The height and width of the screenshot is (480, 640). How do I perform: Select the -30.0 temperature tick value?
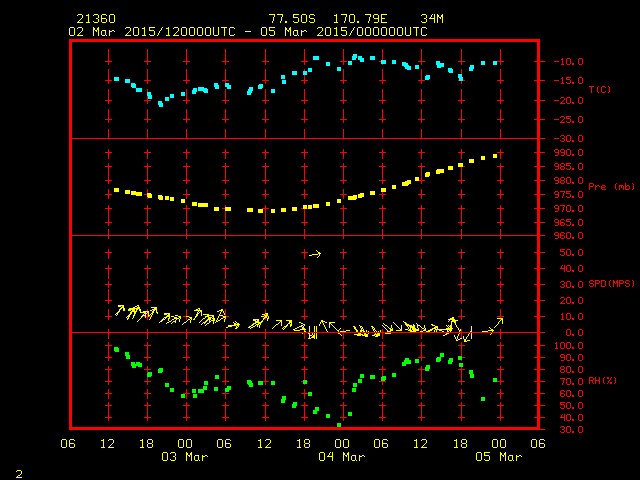click(x=569, y=139)
